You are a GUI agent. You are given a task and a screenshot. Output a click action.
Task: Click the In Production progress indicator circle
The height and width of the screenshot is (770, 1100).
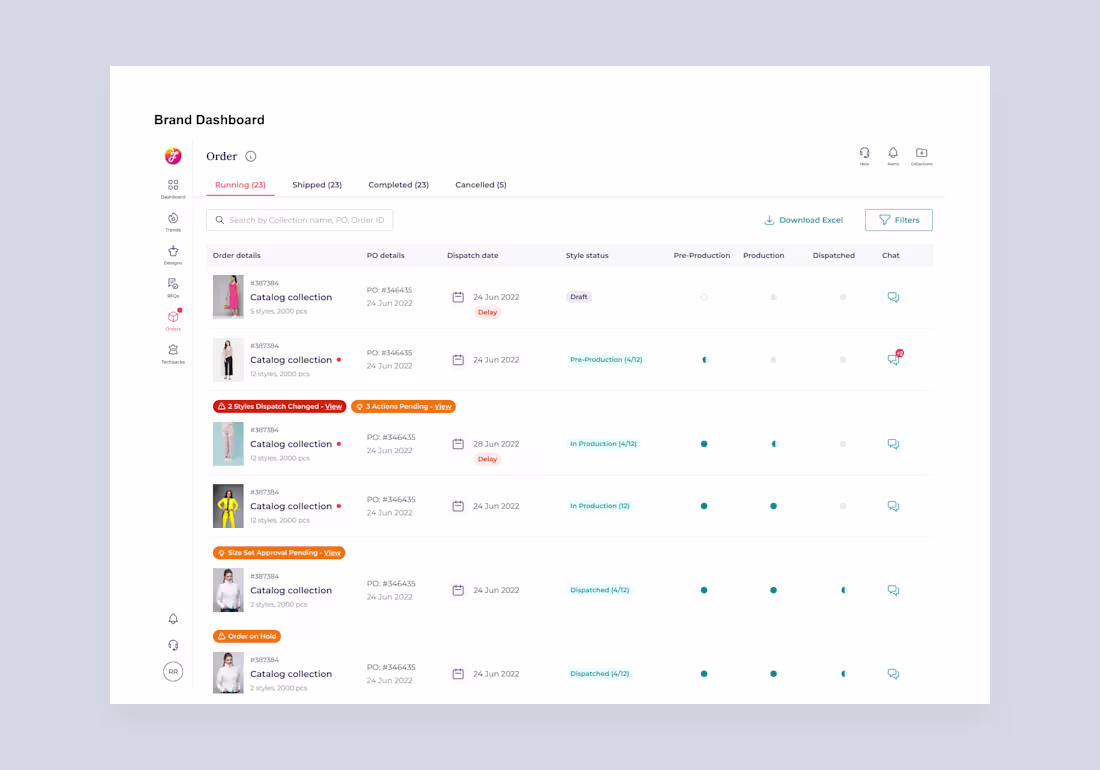click(774, 443)
